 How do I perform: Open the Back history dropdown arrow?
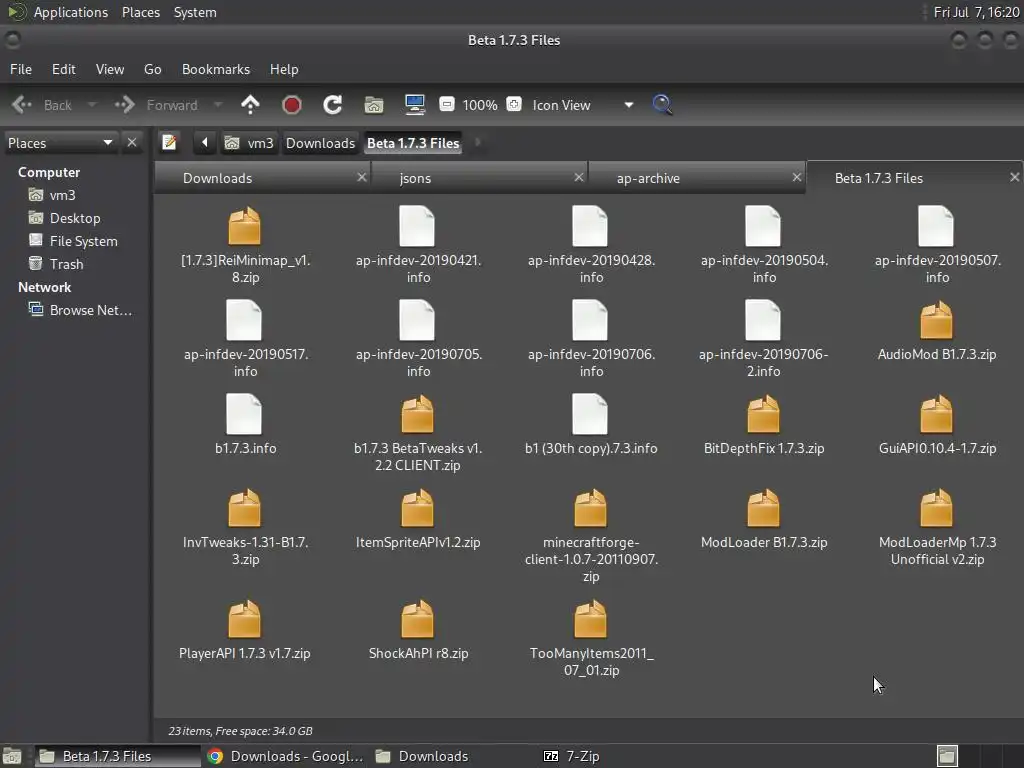(x=92, y=104)
